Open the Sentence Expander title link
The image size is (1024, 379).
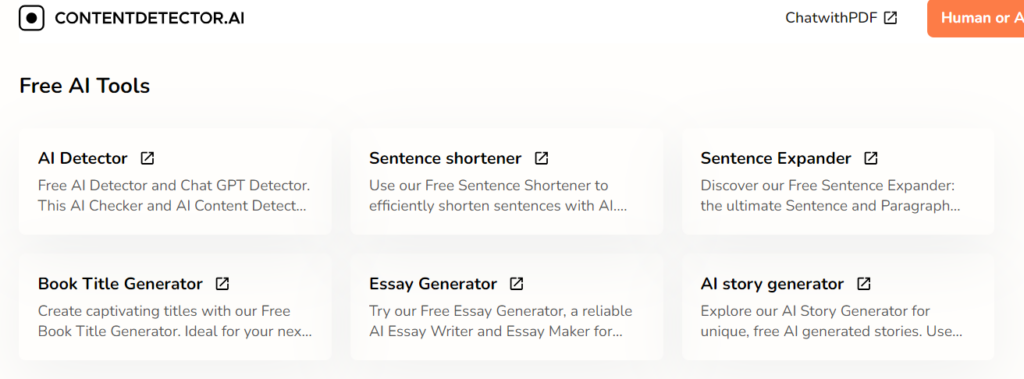[x=776, y=158]
